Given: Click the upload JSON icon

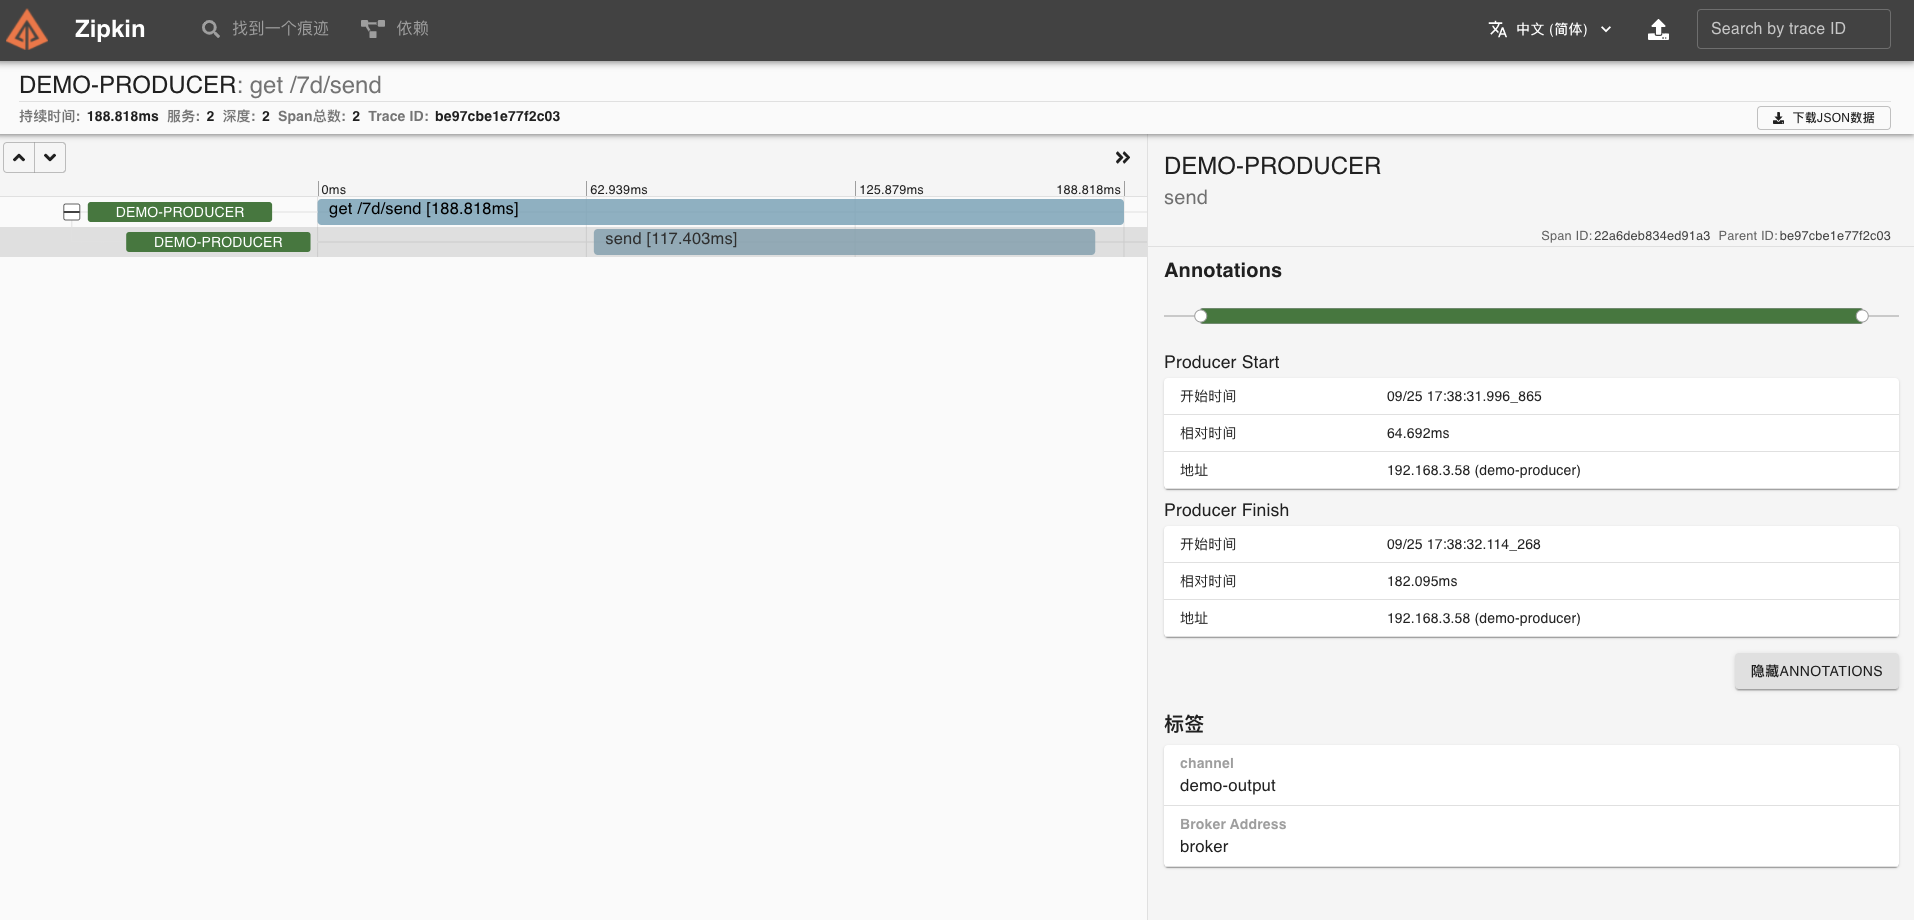Looking at the screenshot, I should click(1658, 29).
